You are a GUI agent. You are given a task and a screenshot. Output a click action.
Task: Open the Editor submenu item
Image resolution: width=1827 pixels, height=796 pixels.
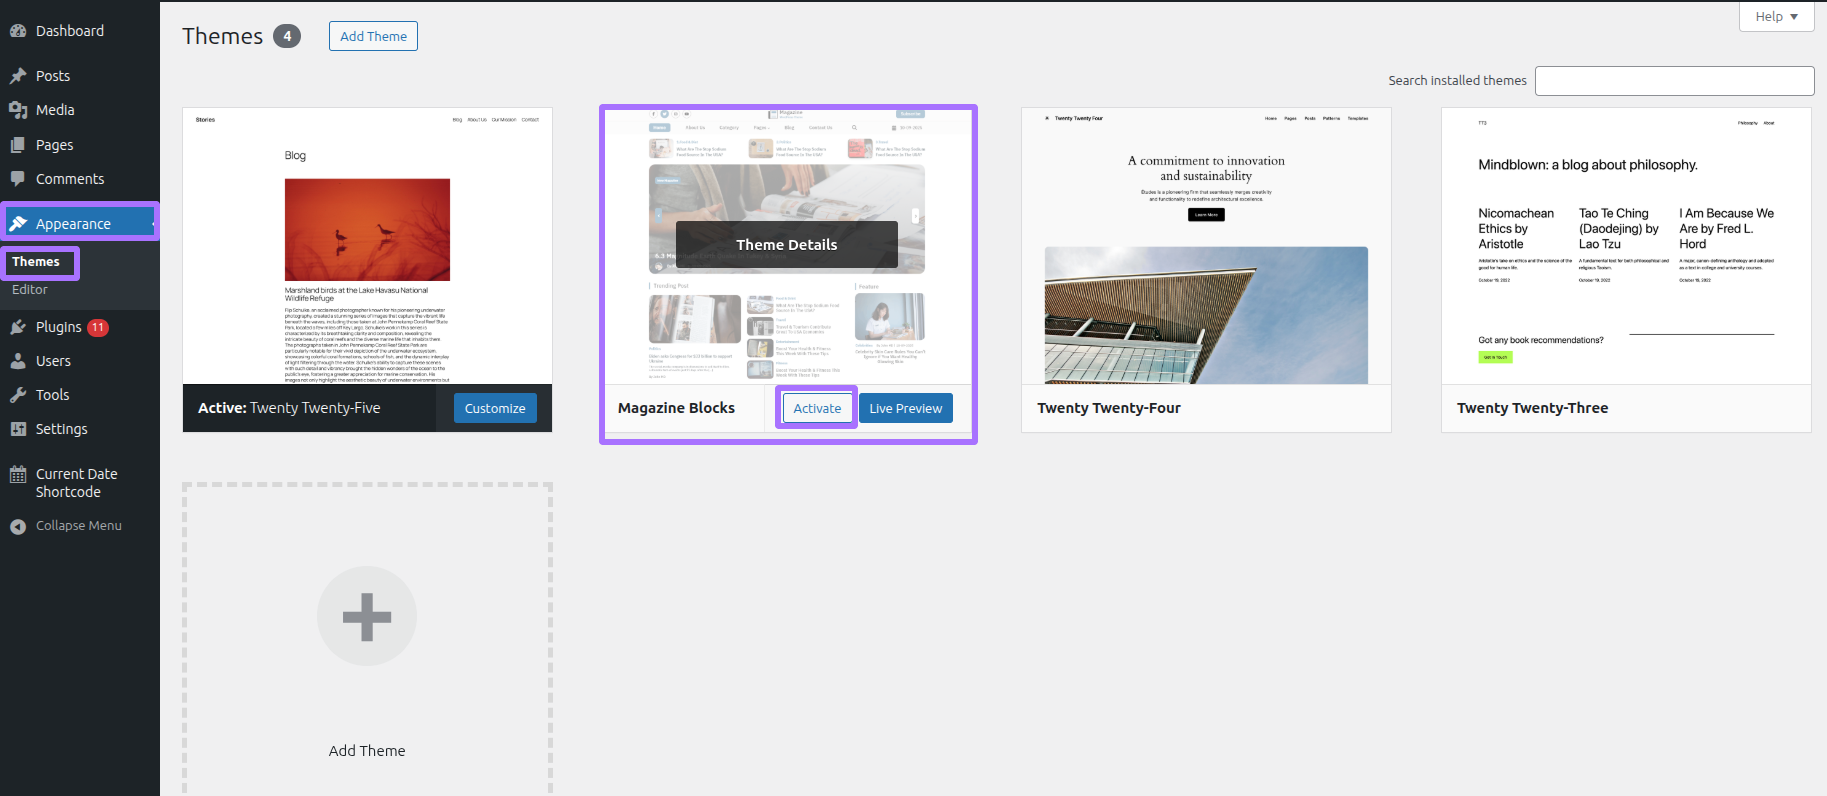30,290
